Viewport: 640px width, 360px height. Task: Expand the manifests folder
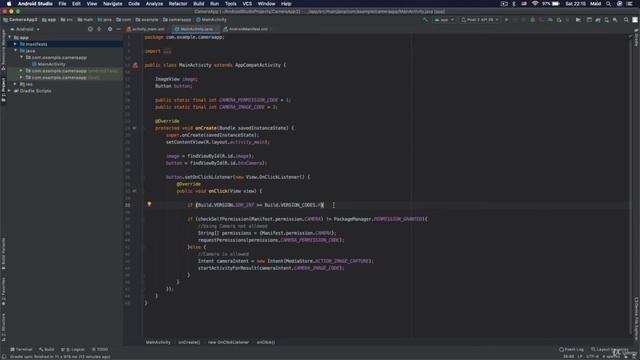tap(16, 44)
